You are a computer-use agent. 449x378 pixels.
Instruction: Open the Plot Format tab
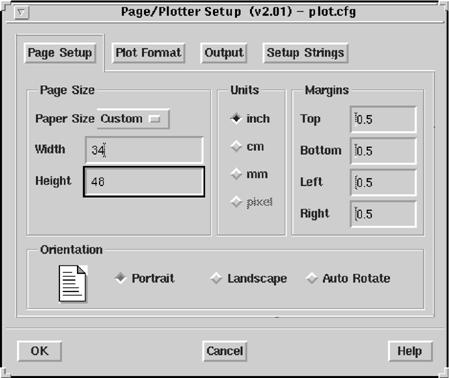click(148, 53)
